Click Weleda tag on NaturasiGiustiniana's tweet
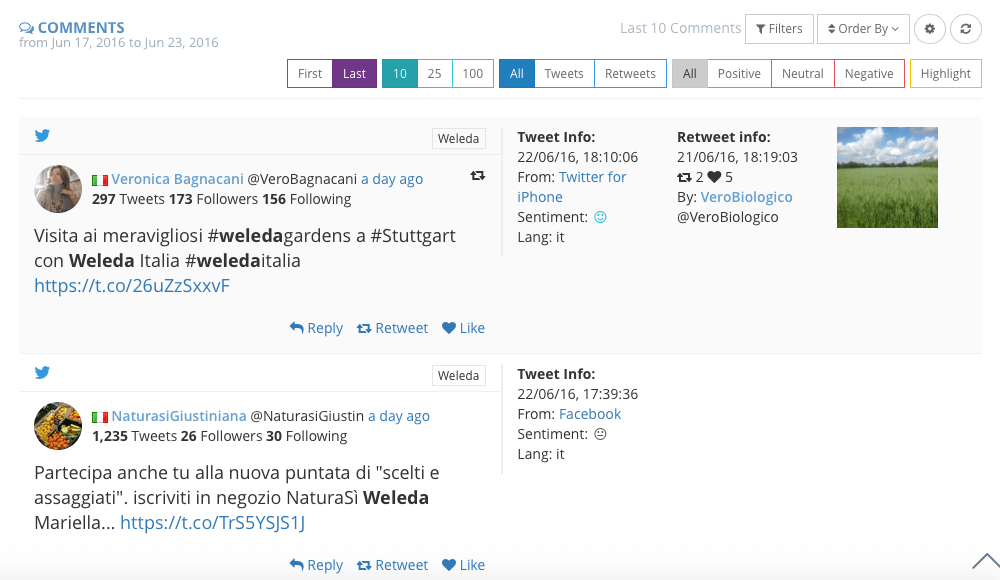Viewport: 1000px width, 580px height. pyautogui.click(x=459, y=375)
